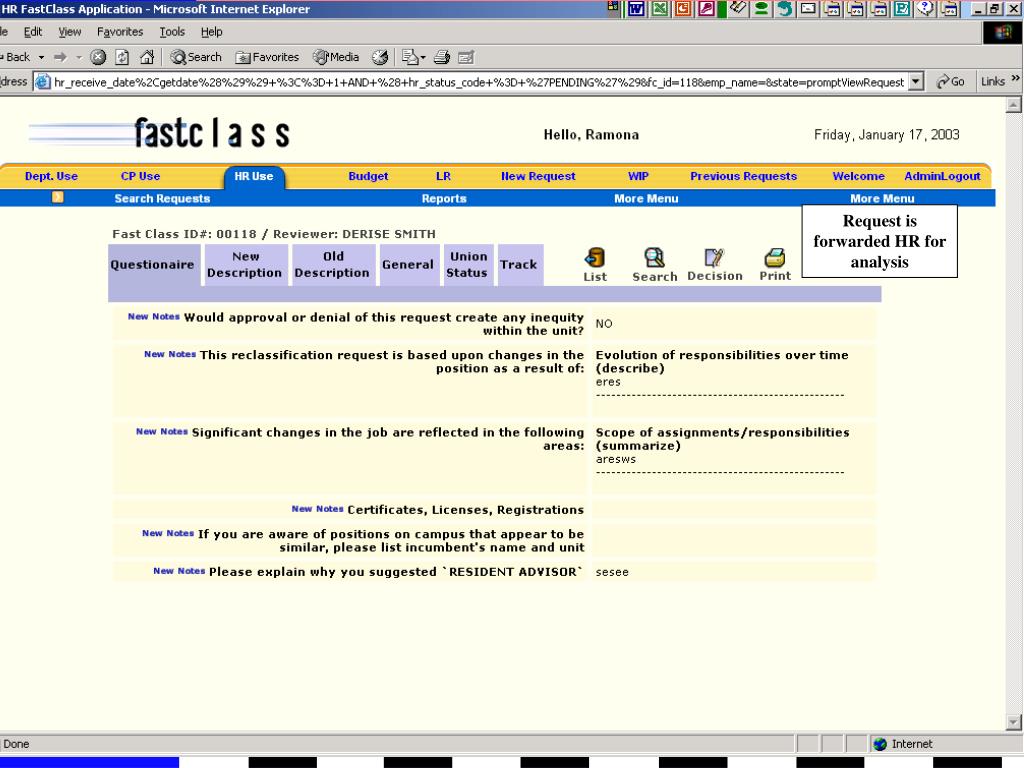Click the question-mark help icon in the Office shortcut bar
Image resolution: width=1024 pixels, height=768 pixels.
click(925, 9)
